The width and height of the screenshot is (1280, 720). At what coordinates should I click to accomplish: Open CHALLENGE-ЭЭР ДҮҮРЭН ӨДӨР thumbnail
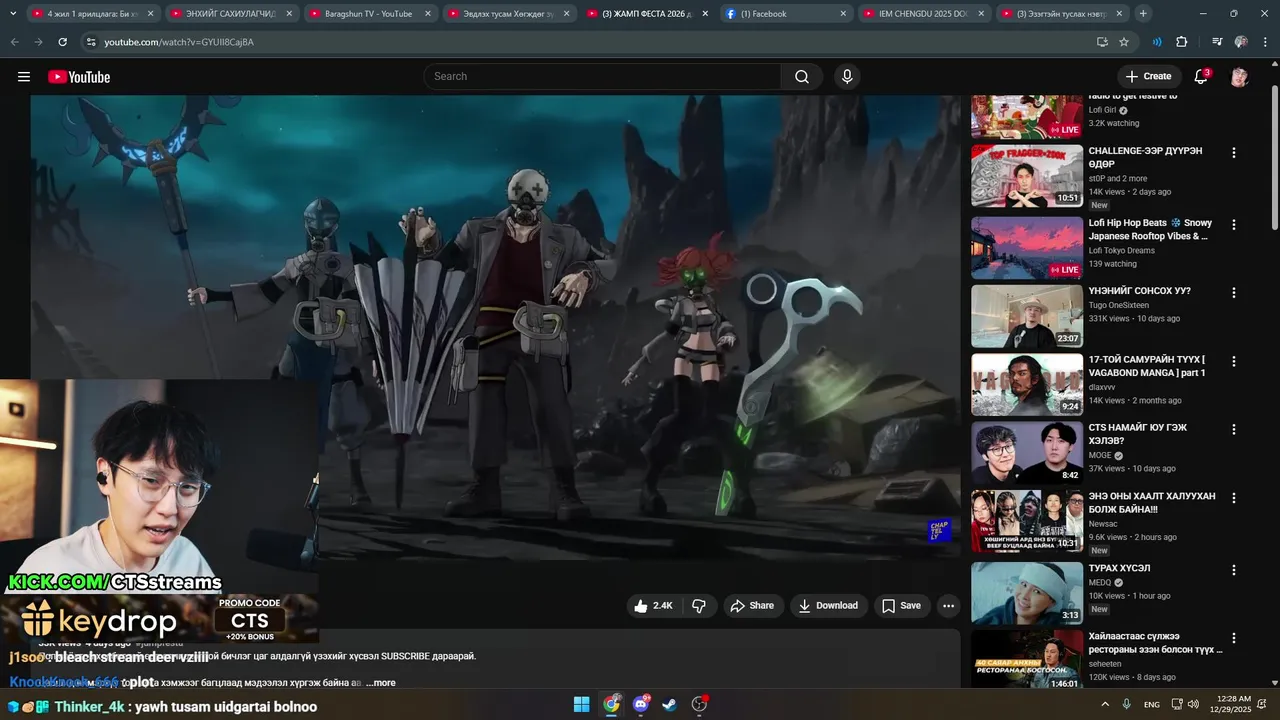coord(1027,176)
